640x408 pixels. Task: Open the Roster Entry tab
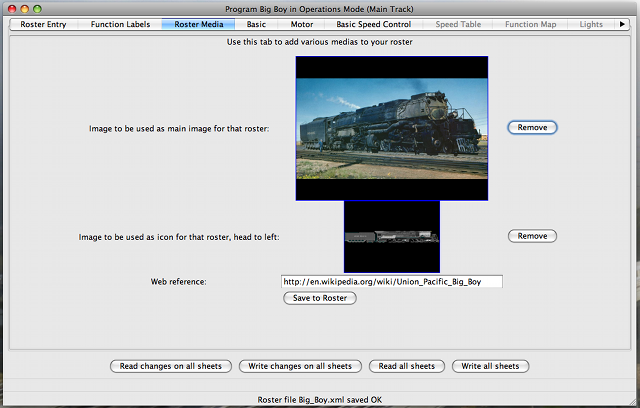tap(43, 24)
